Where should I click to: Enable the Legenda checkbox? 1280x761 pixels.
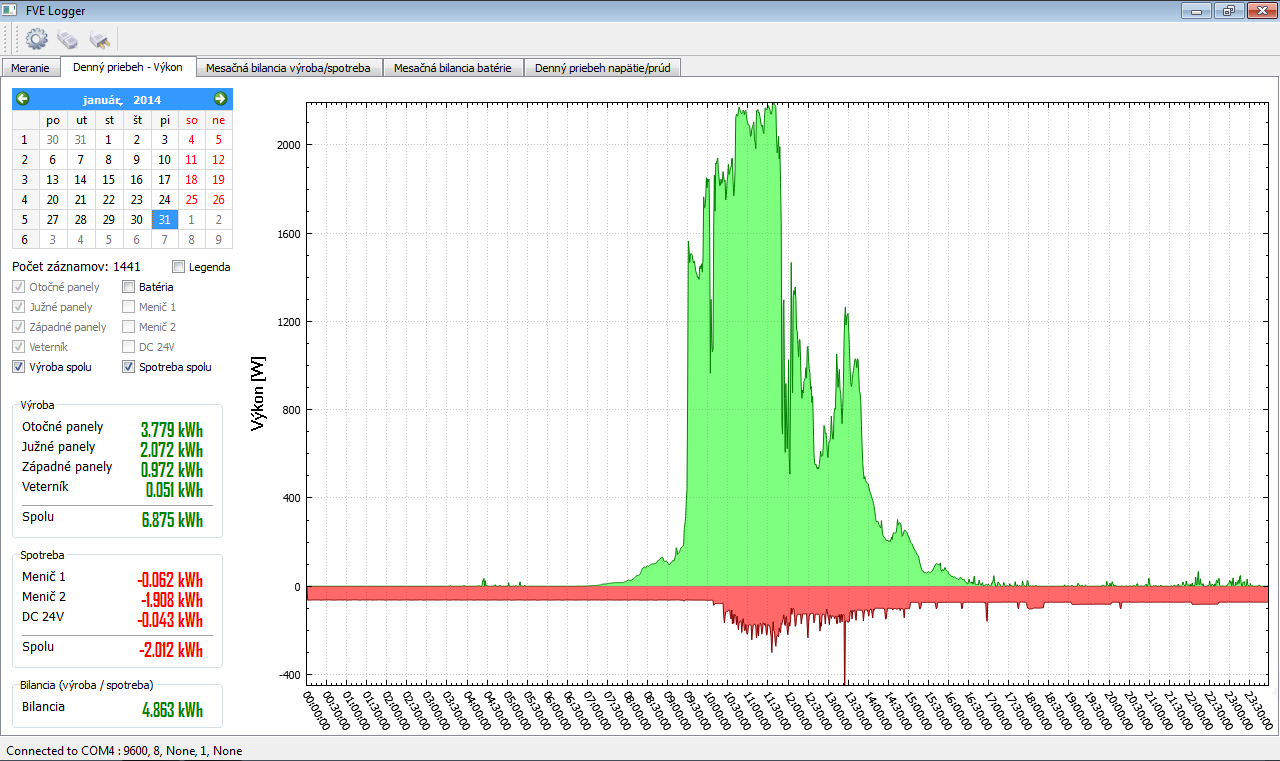pos(179,267)
